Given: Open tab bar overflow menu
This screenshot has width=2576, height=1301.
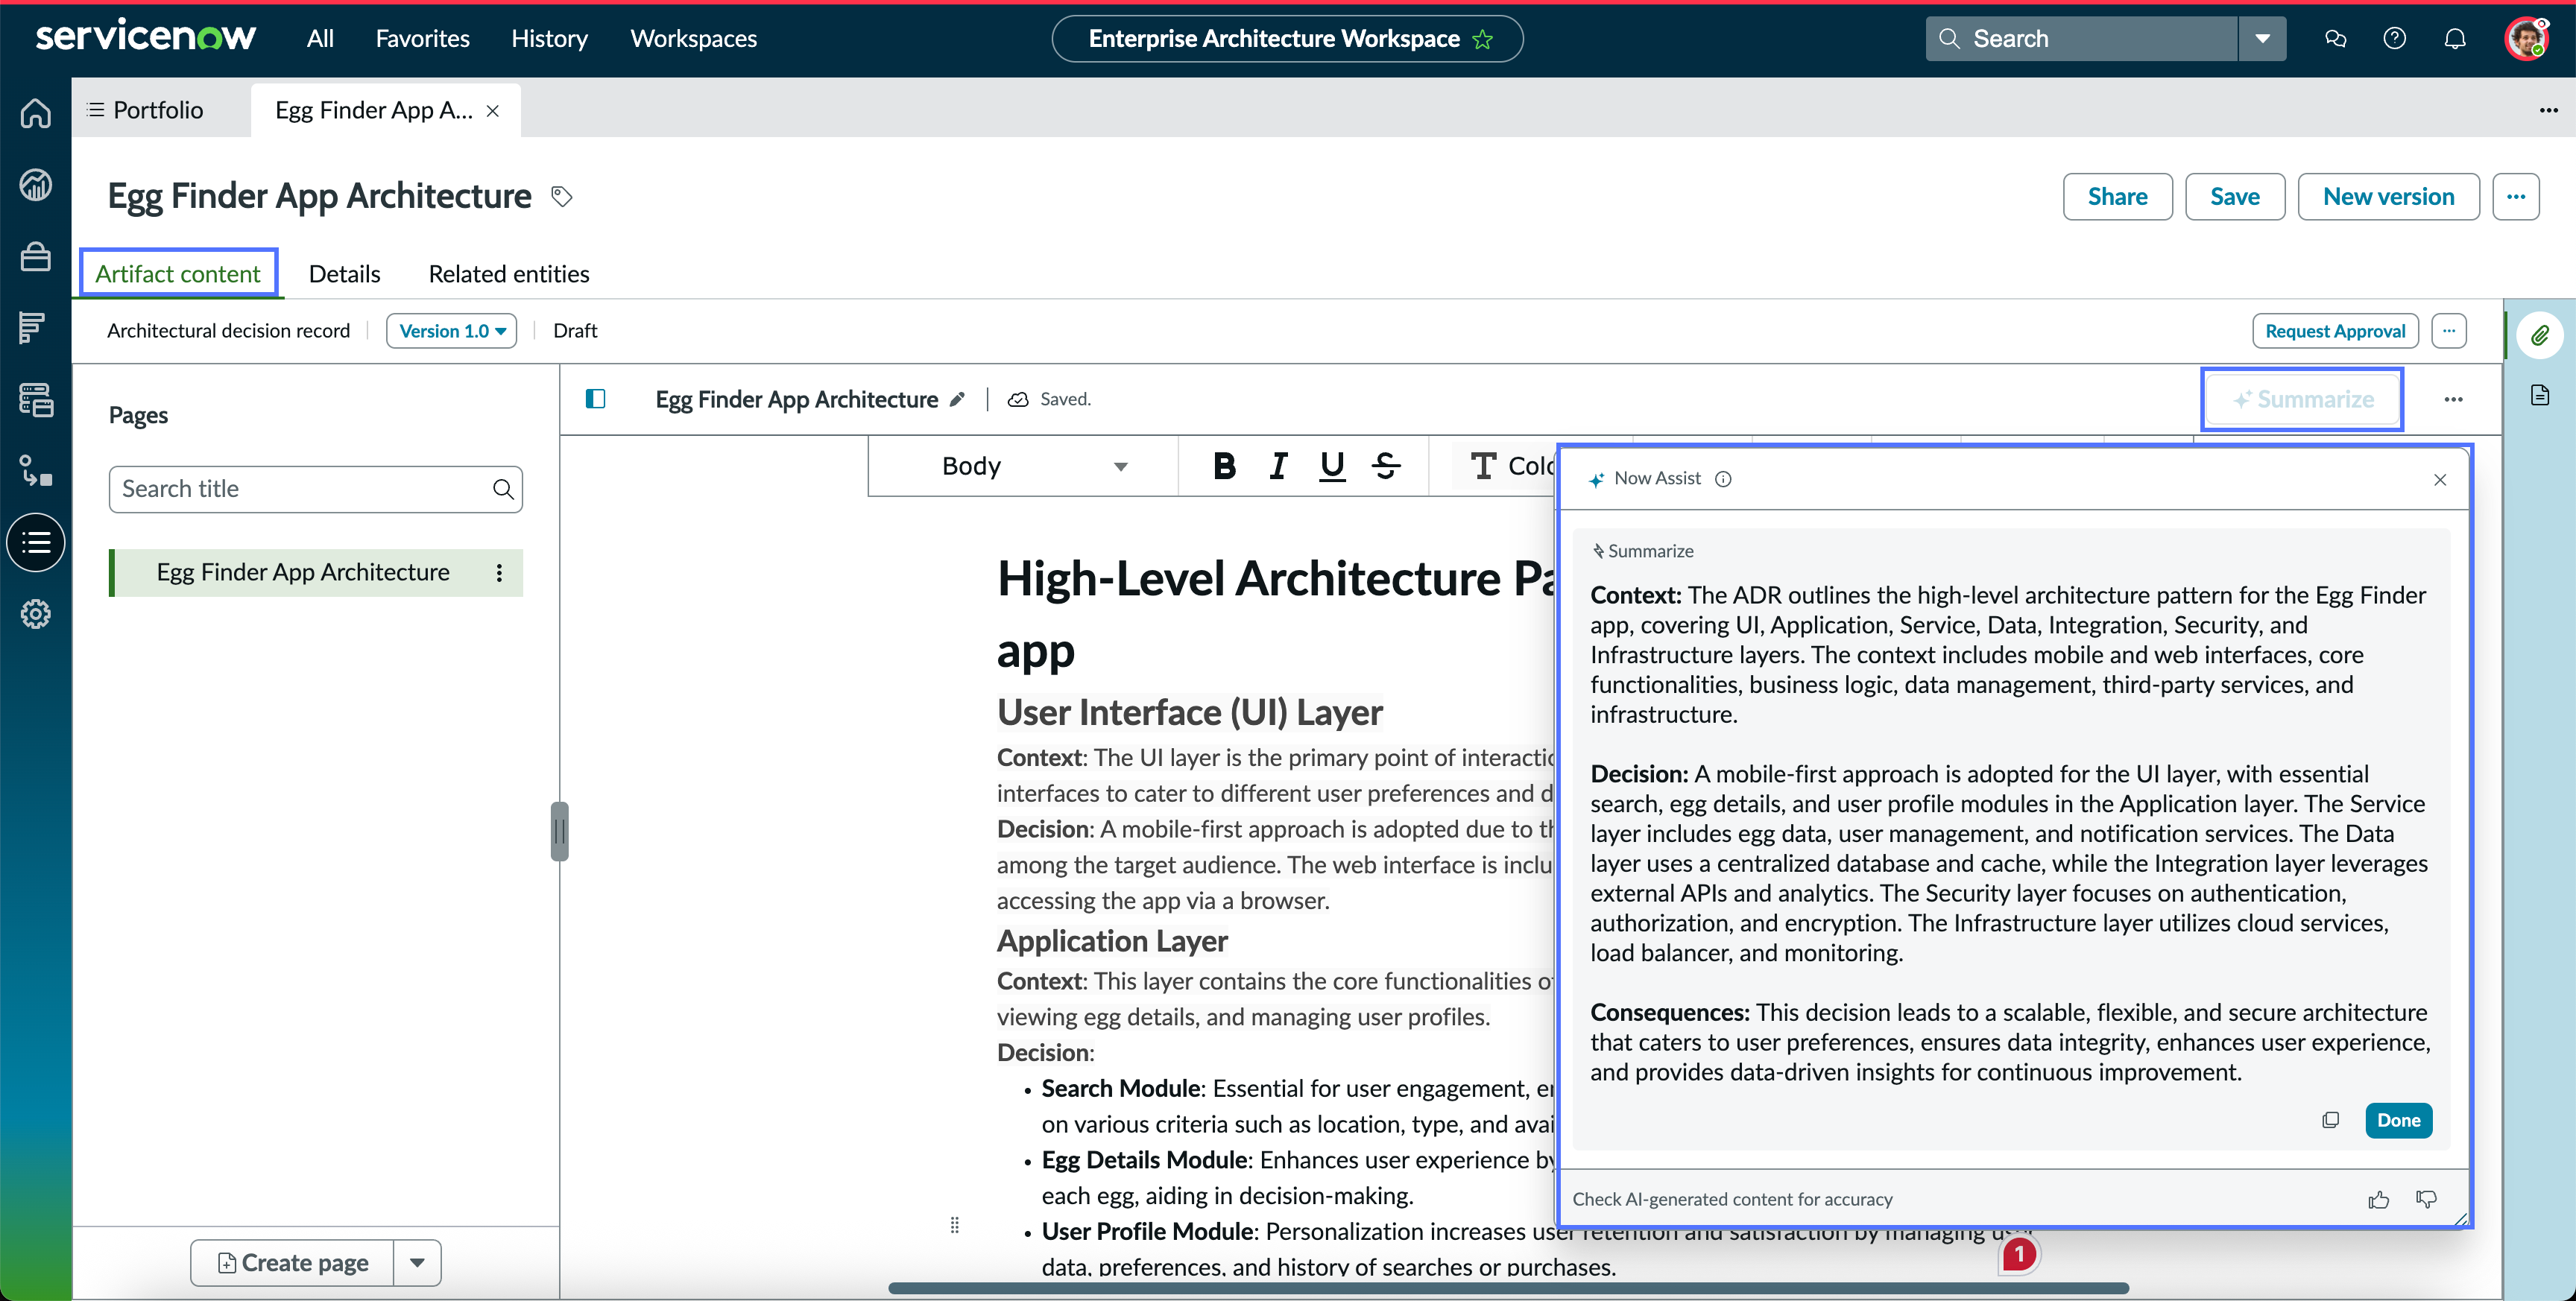Looking at the screenshot, I should click(2548, 110).
